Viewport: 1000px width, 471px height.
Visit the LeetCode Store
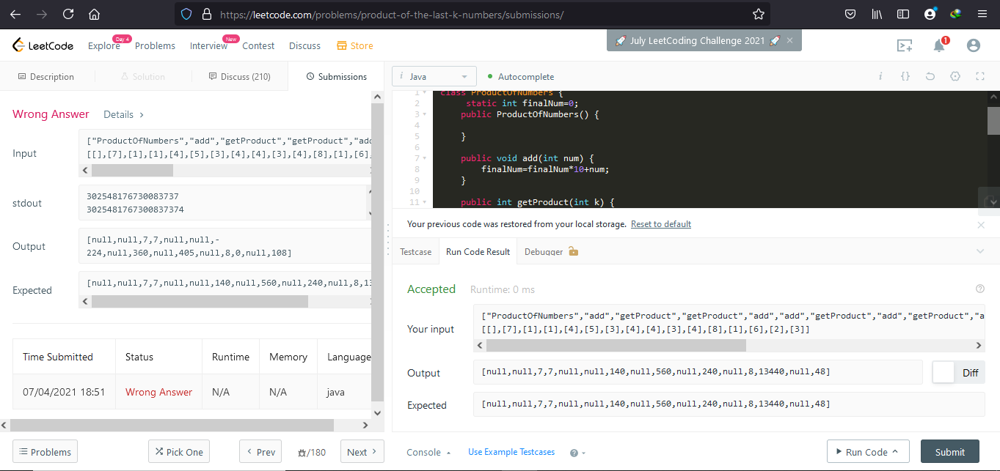pyautogui.click(x=355, y=45)
